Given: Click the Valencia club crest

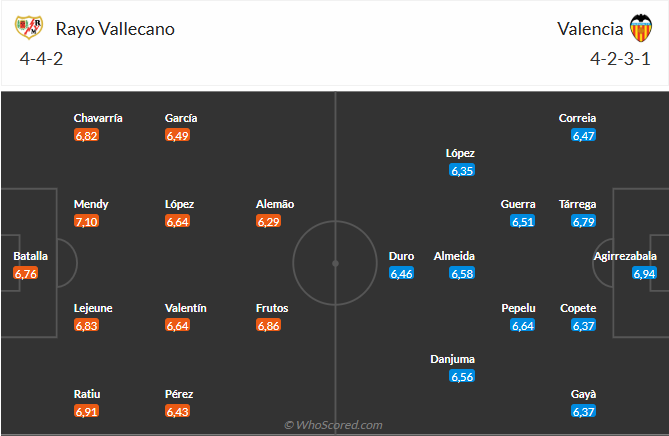Looking at the screenshot, I should click(640, 29).
